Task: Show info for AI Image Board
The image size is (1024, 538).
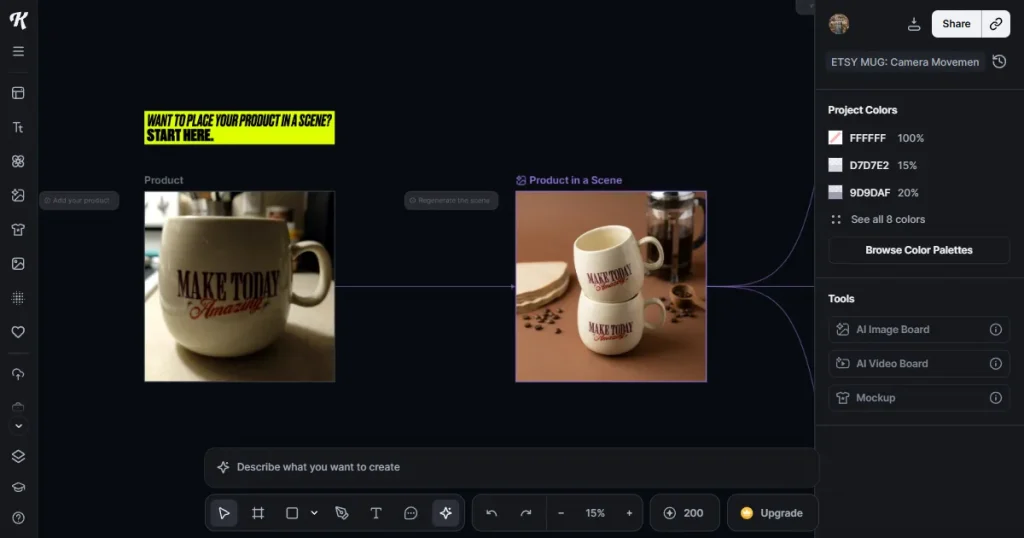Action: point(995,330)
